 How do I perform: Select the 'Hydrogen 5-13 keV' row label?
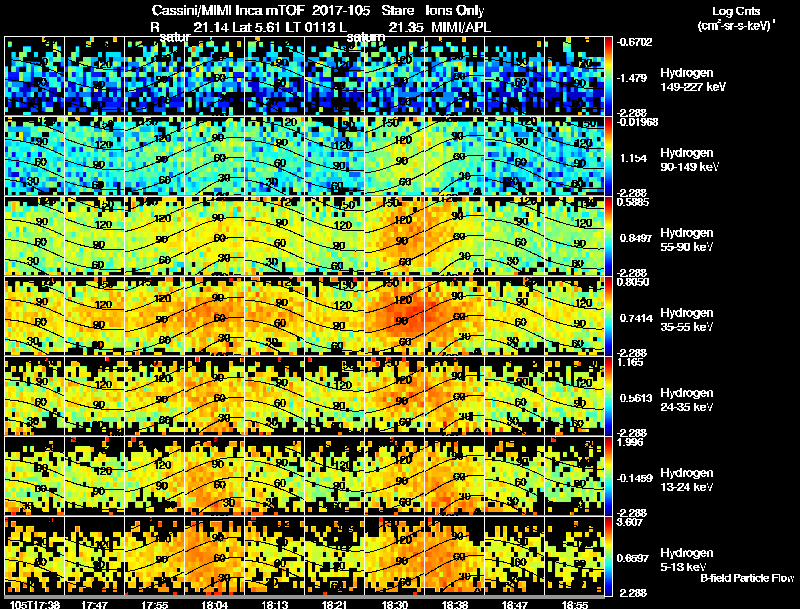[x=687, y=560]
